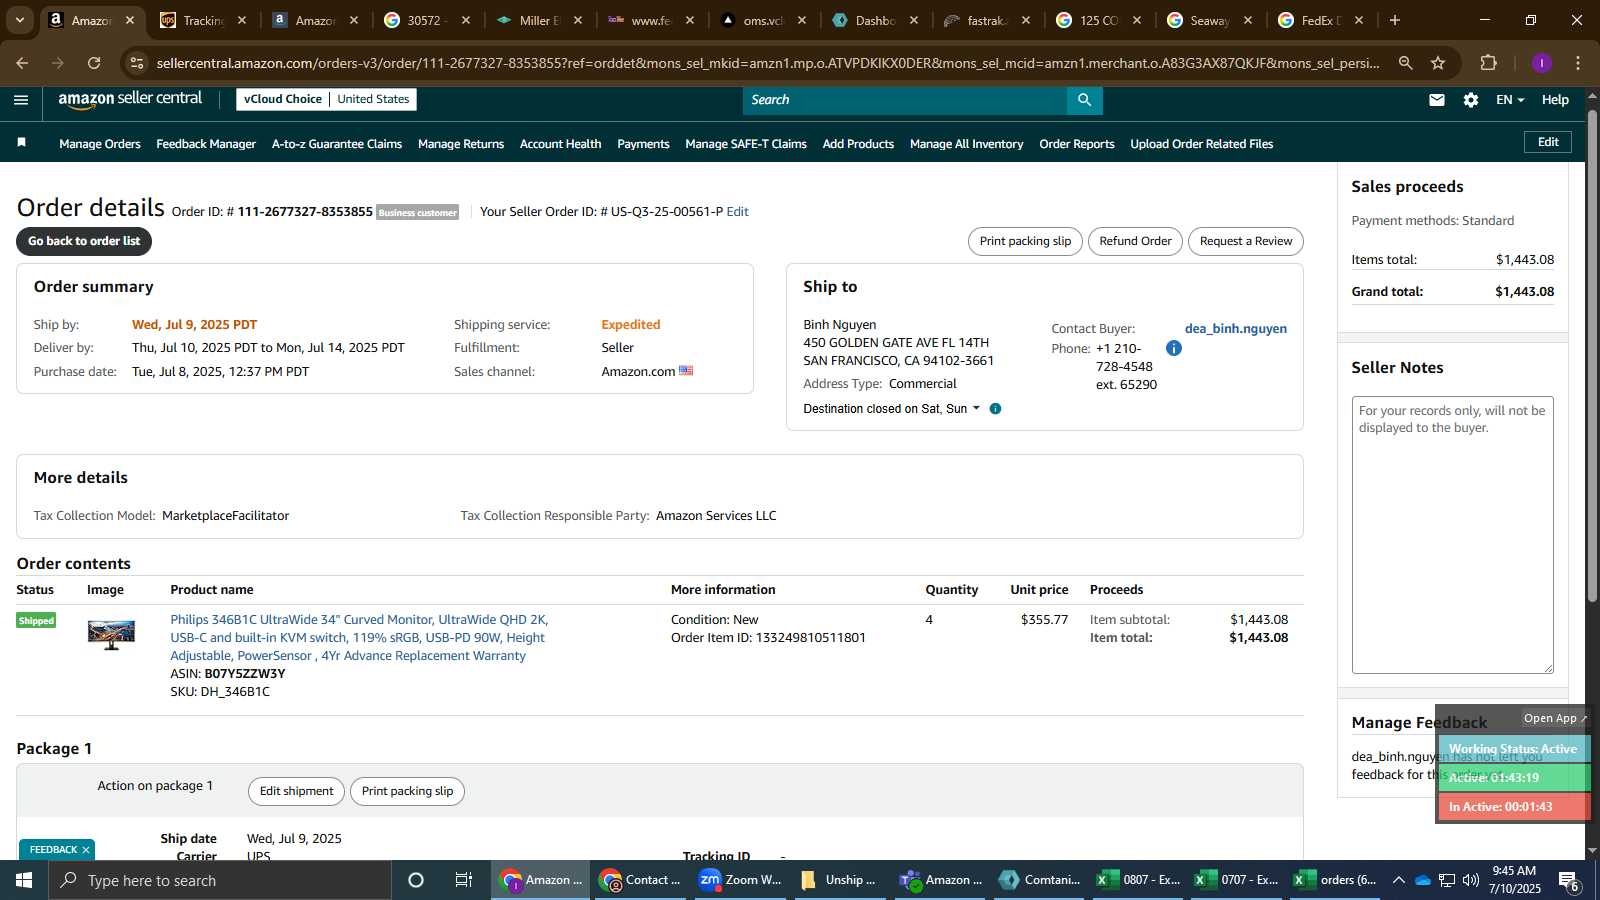The height and width of the screenshot is (900, 1600).
Task: Click info icon beside destination closed
Action: click(x=995, y=409)
